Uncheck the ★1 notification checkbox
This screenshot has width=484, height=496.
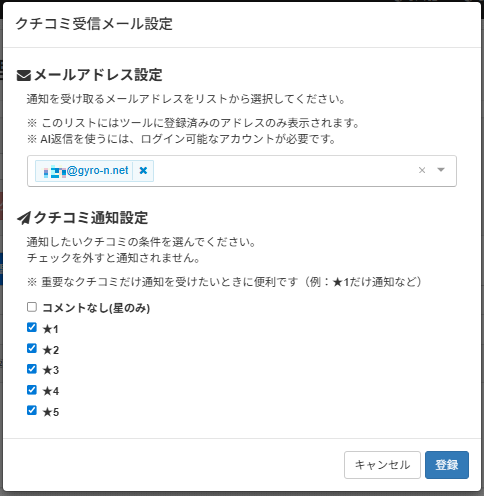(32, 328)
